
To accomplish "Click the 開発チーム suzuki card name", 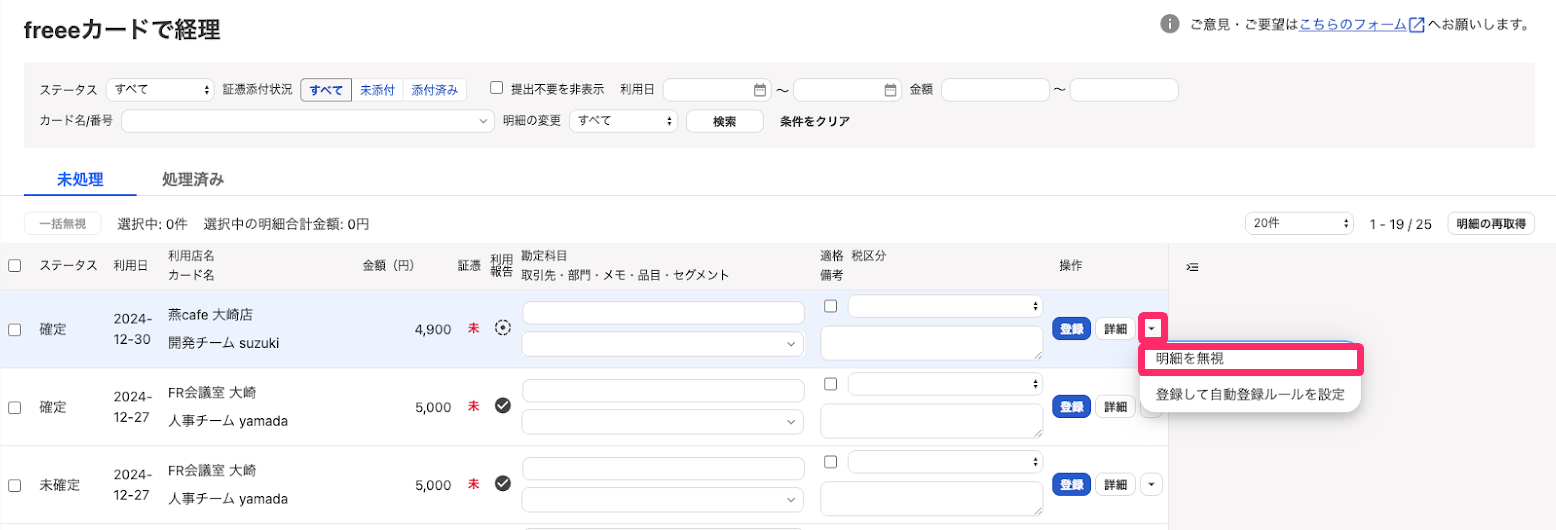I will tap(224, 343).
